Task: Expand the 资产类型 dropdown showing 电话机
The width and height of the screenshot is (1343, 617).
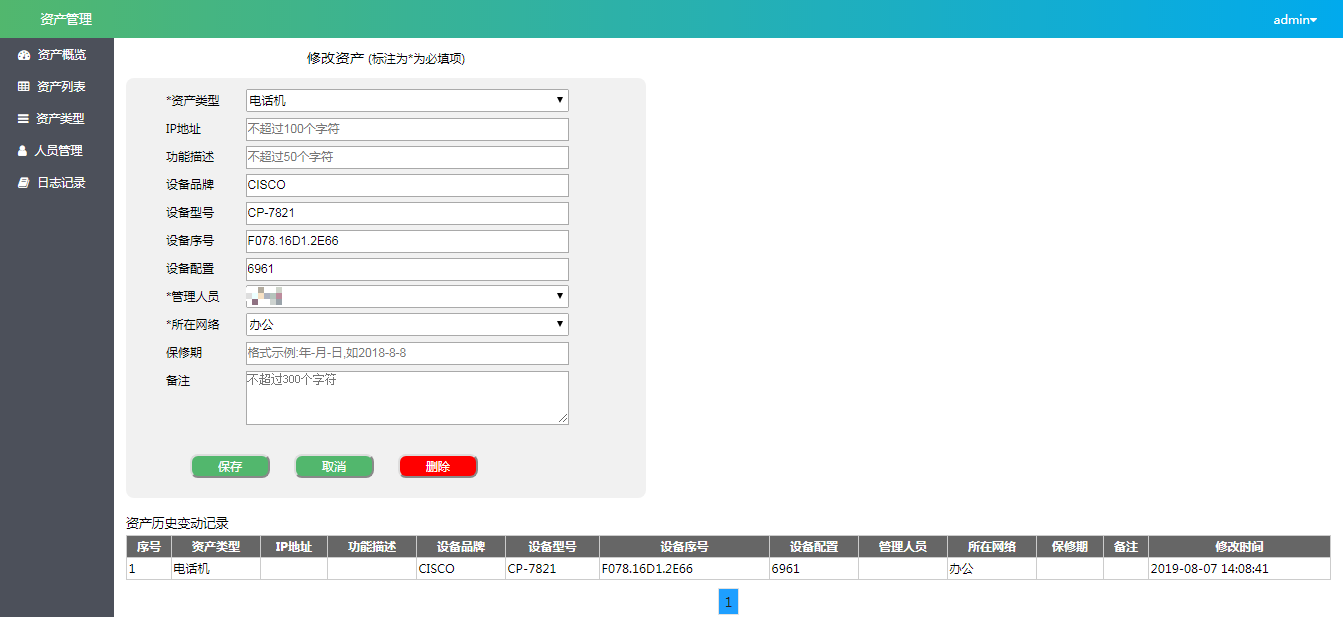Action: 407,100
